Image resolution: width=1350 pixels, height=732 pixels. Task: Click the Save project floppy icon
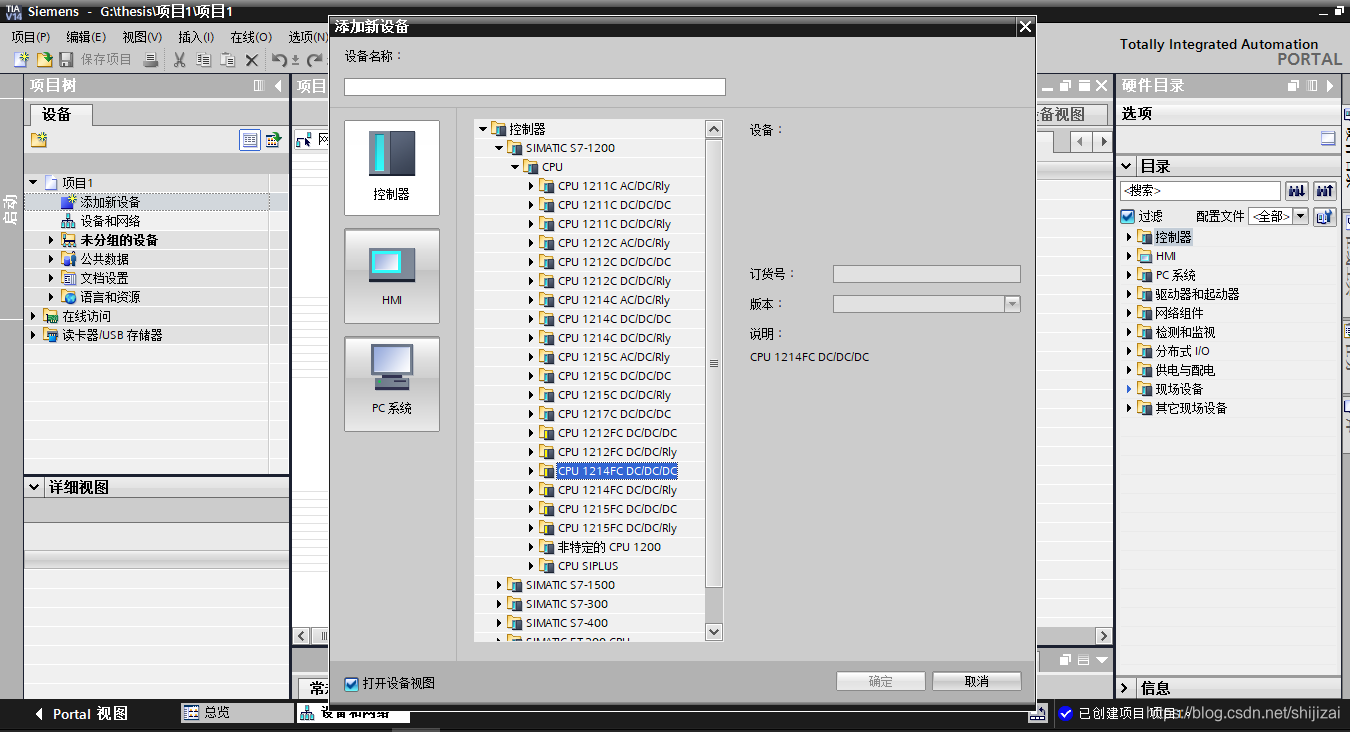(66, 60)
